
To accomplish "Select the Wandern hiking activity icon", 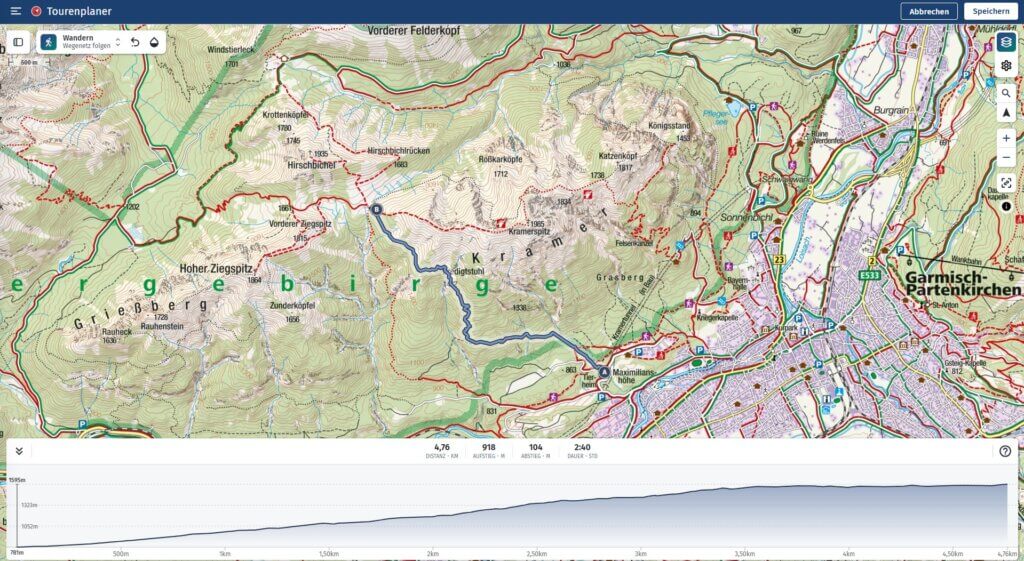I will 48,42.
